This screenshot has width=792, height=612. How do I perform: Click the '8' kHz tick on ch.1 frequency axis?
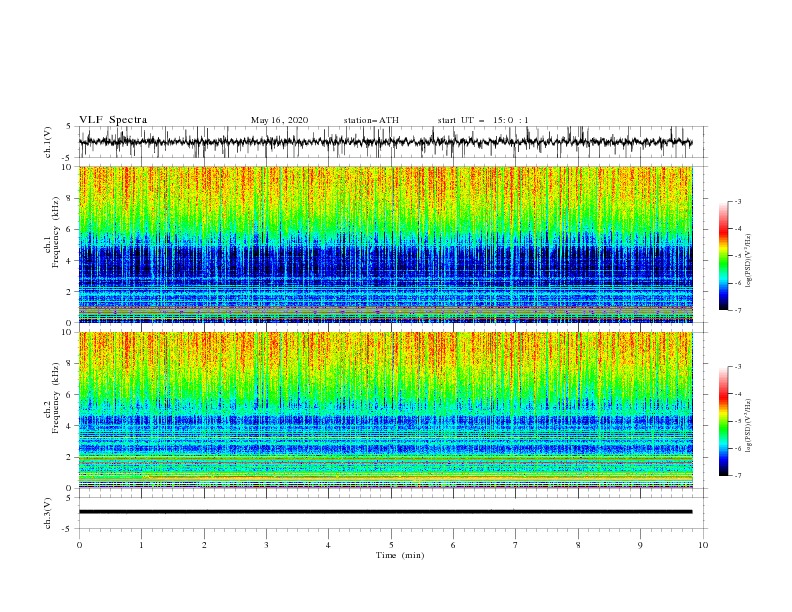70,198
